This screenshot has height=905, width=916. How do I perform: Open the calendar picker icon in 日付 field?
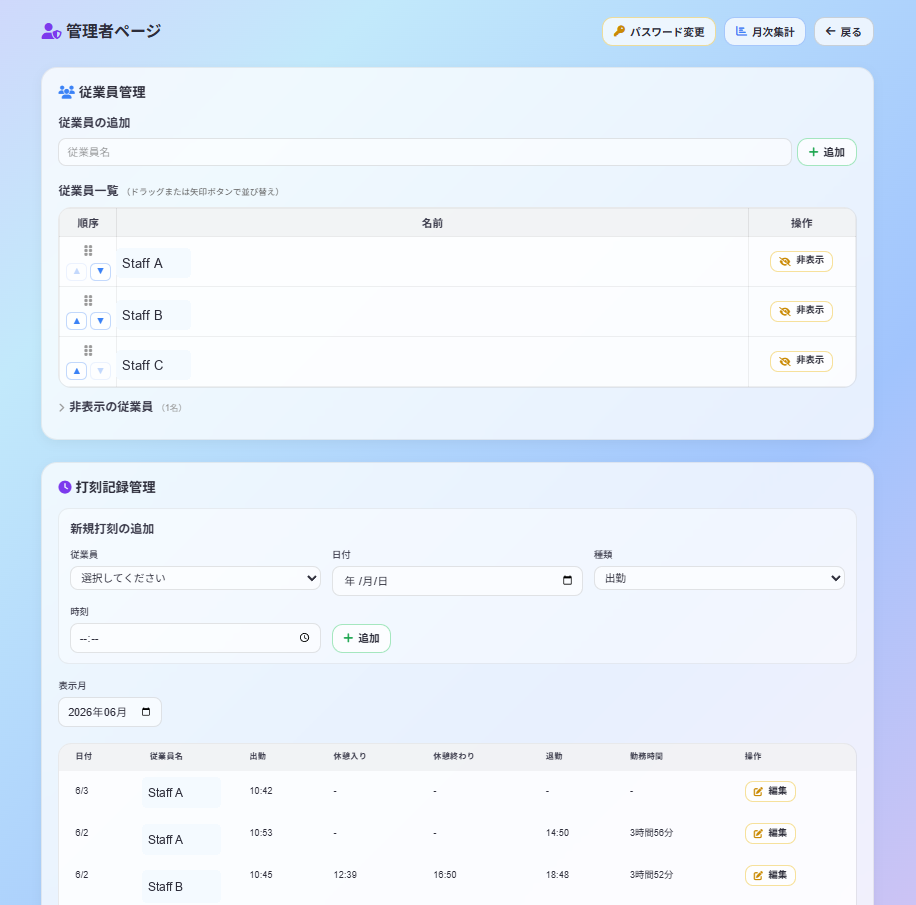(567, 580)
